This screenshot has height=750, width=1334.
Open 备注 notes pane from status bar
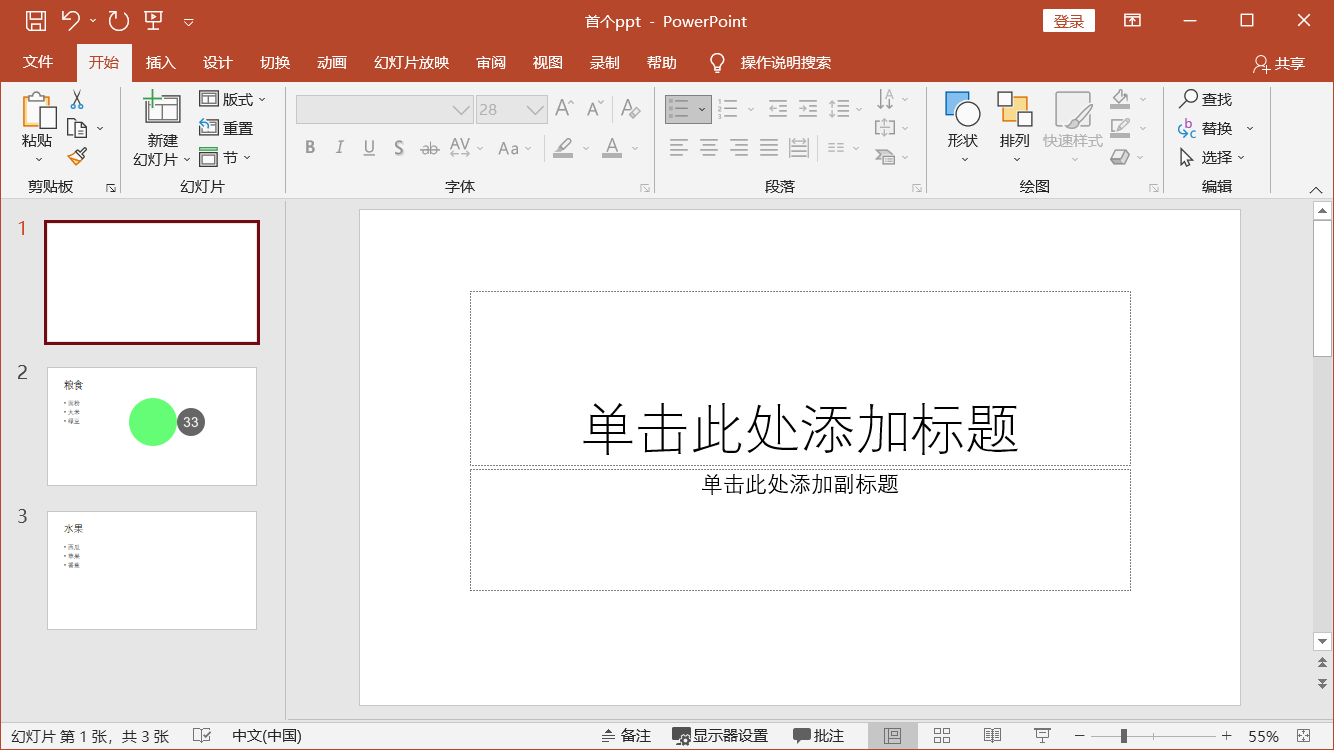point(627,736)
